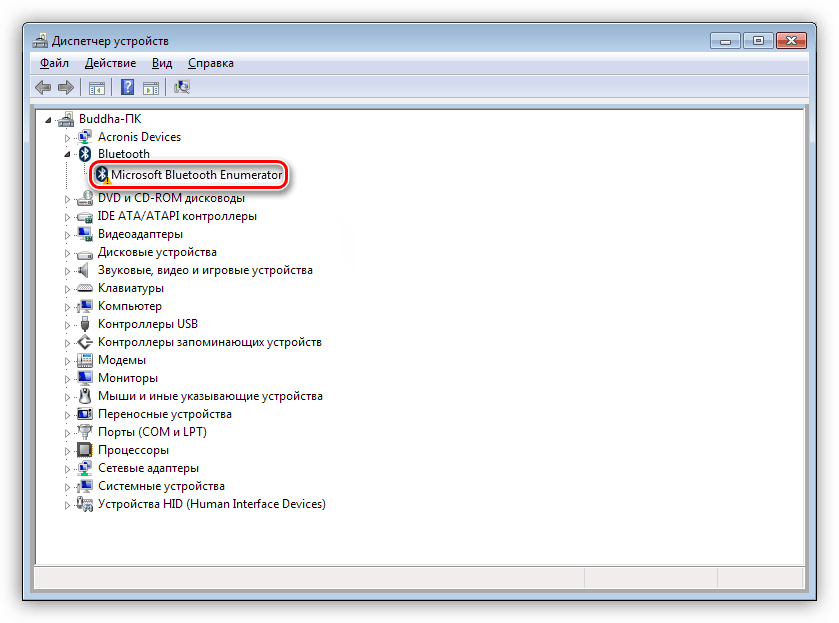Select Порты (COM и LPT) category
The height and width of the screenshot is (623, 839).
[x=151, y=432]
